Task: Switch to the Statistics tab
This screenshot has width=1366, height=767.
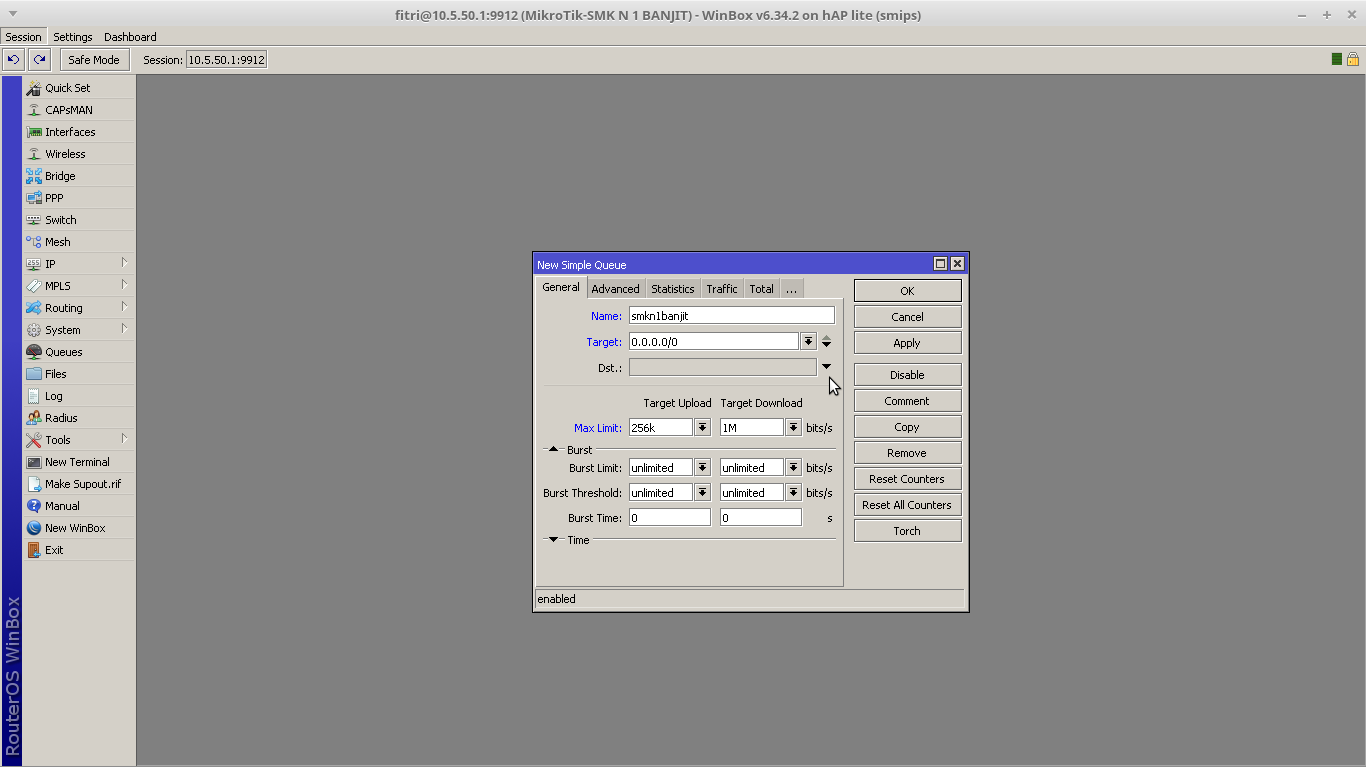Action: pos(672,289)
